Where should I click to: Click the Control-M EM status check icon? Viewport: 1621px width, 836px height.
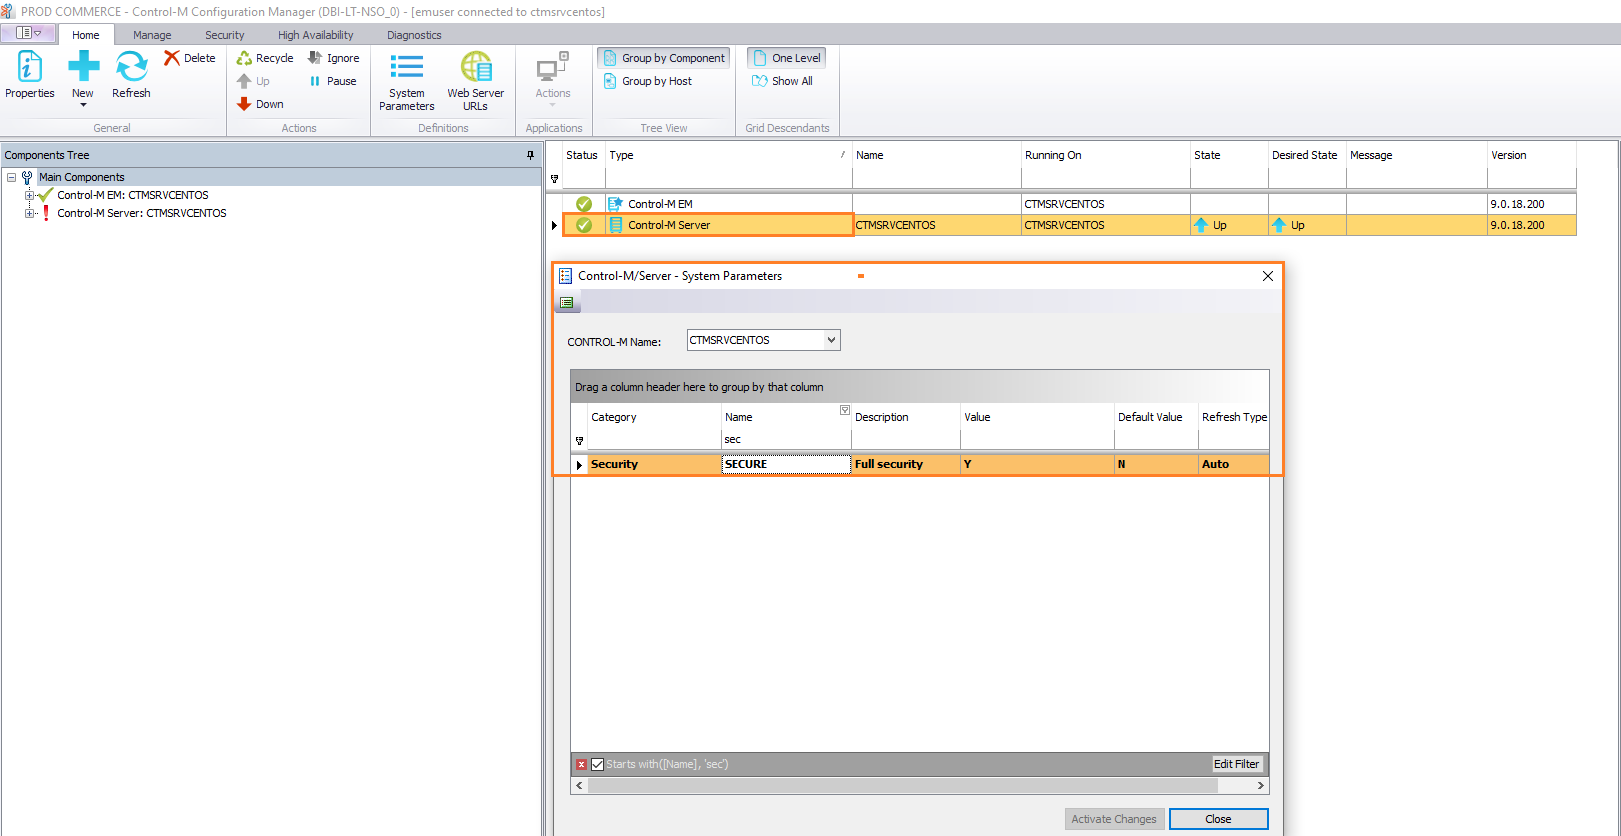click(584, 204)
